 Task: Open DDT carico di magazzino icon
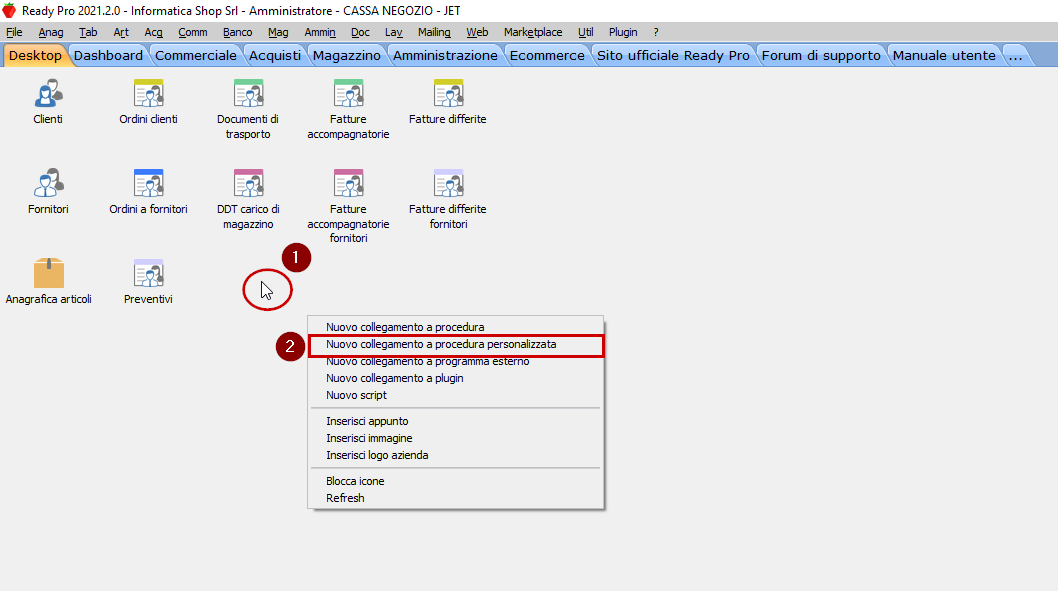coord(248,184)
